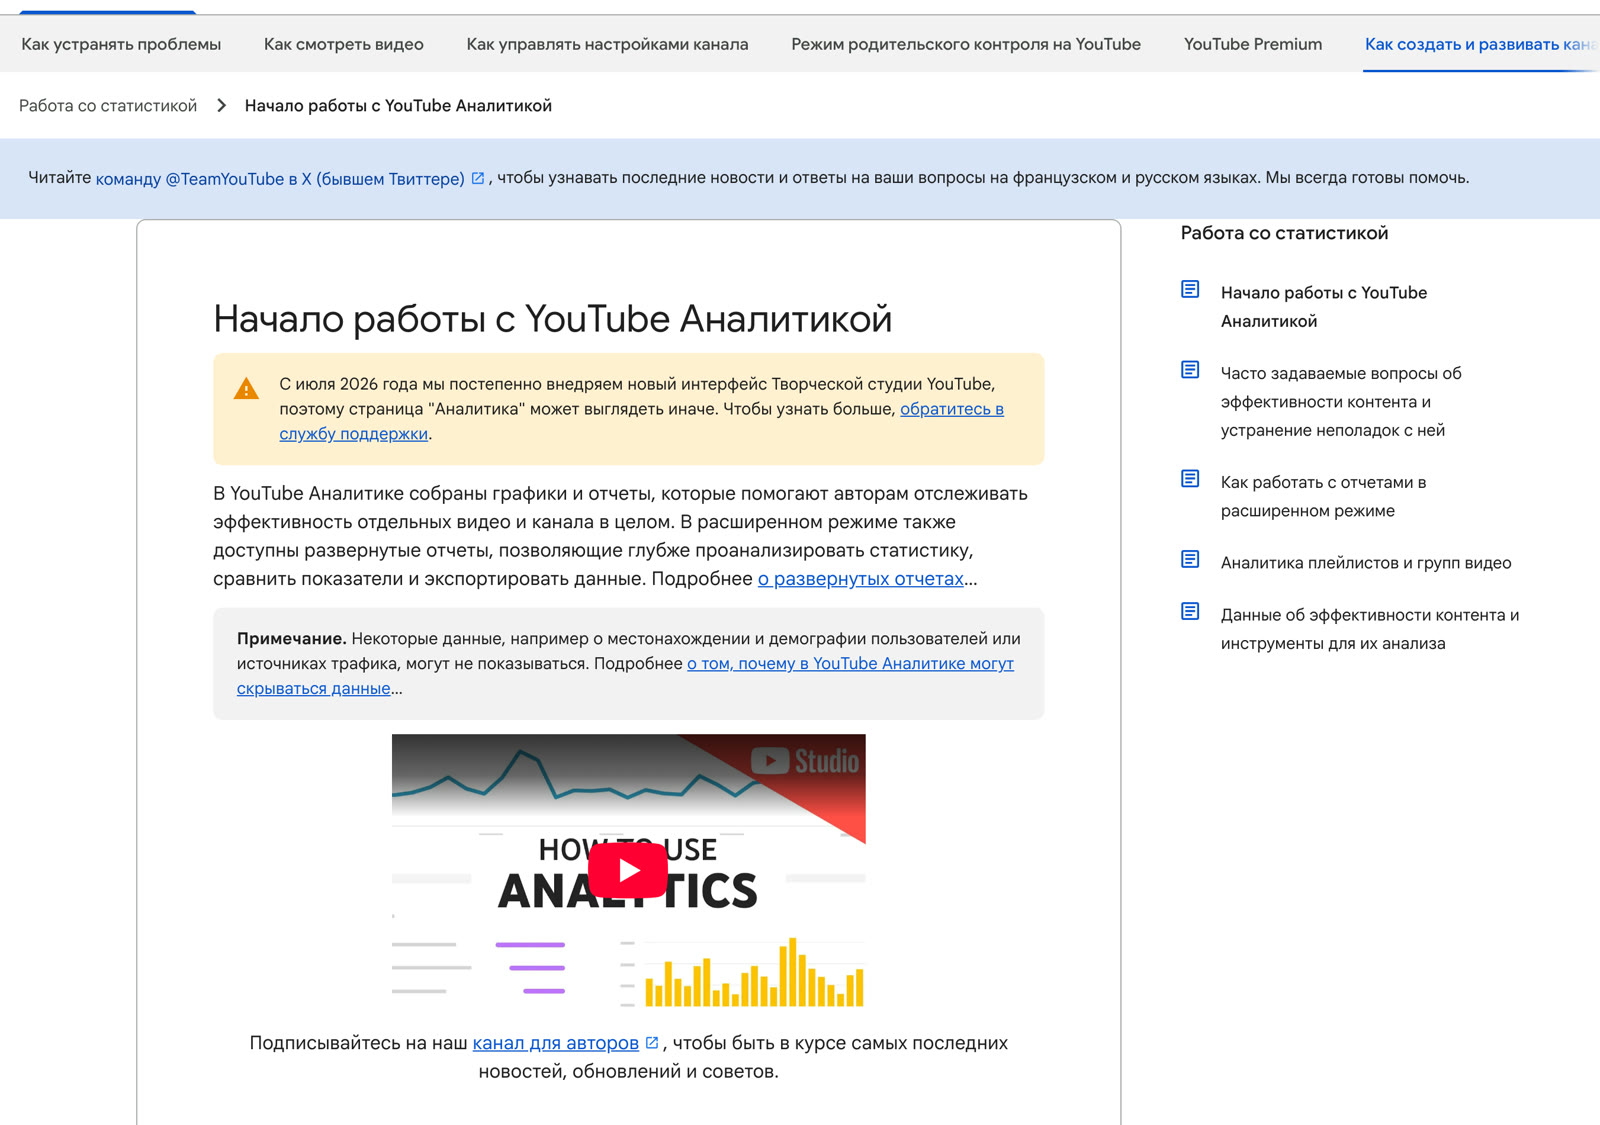Click the sidebar heading Работа со статистикой
1600x1125 pixels.
(1284, 233)
